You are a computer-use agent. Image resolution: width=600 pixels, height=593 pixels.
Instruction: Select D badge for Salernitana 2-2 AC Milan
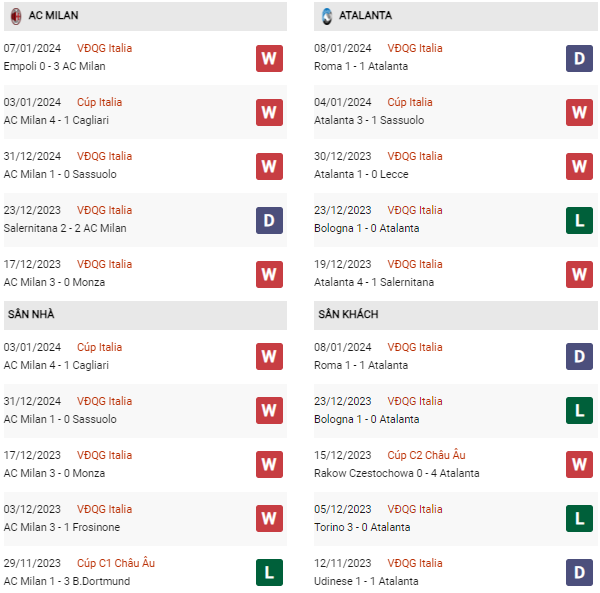[269, 220]
